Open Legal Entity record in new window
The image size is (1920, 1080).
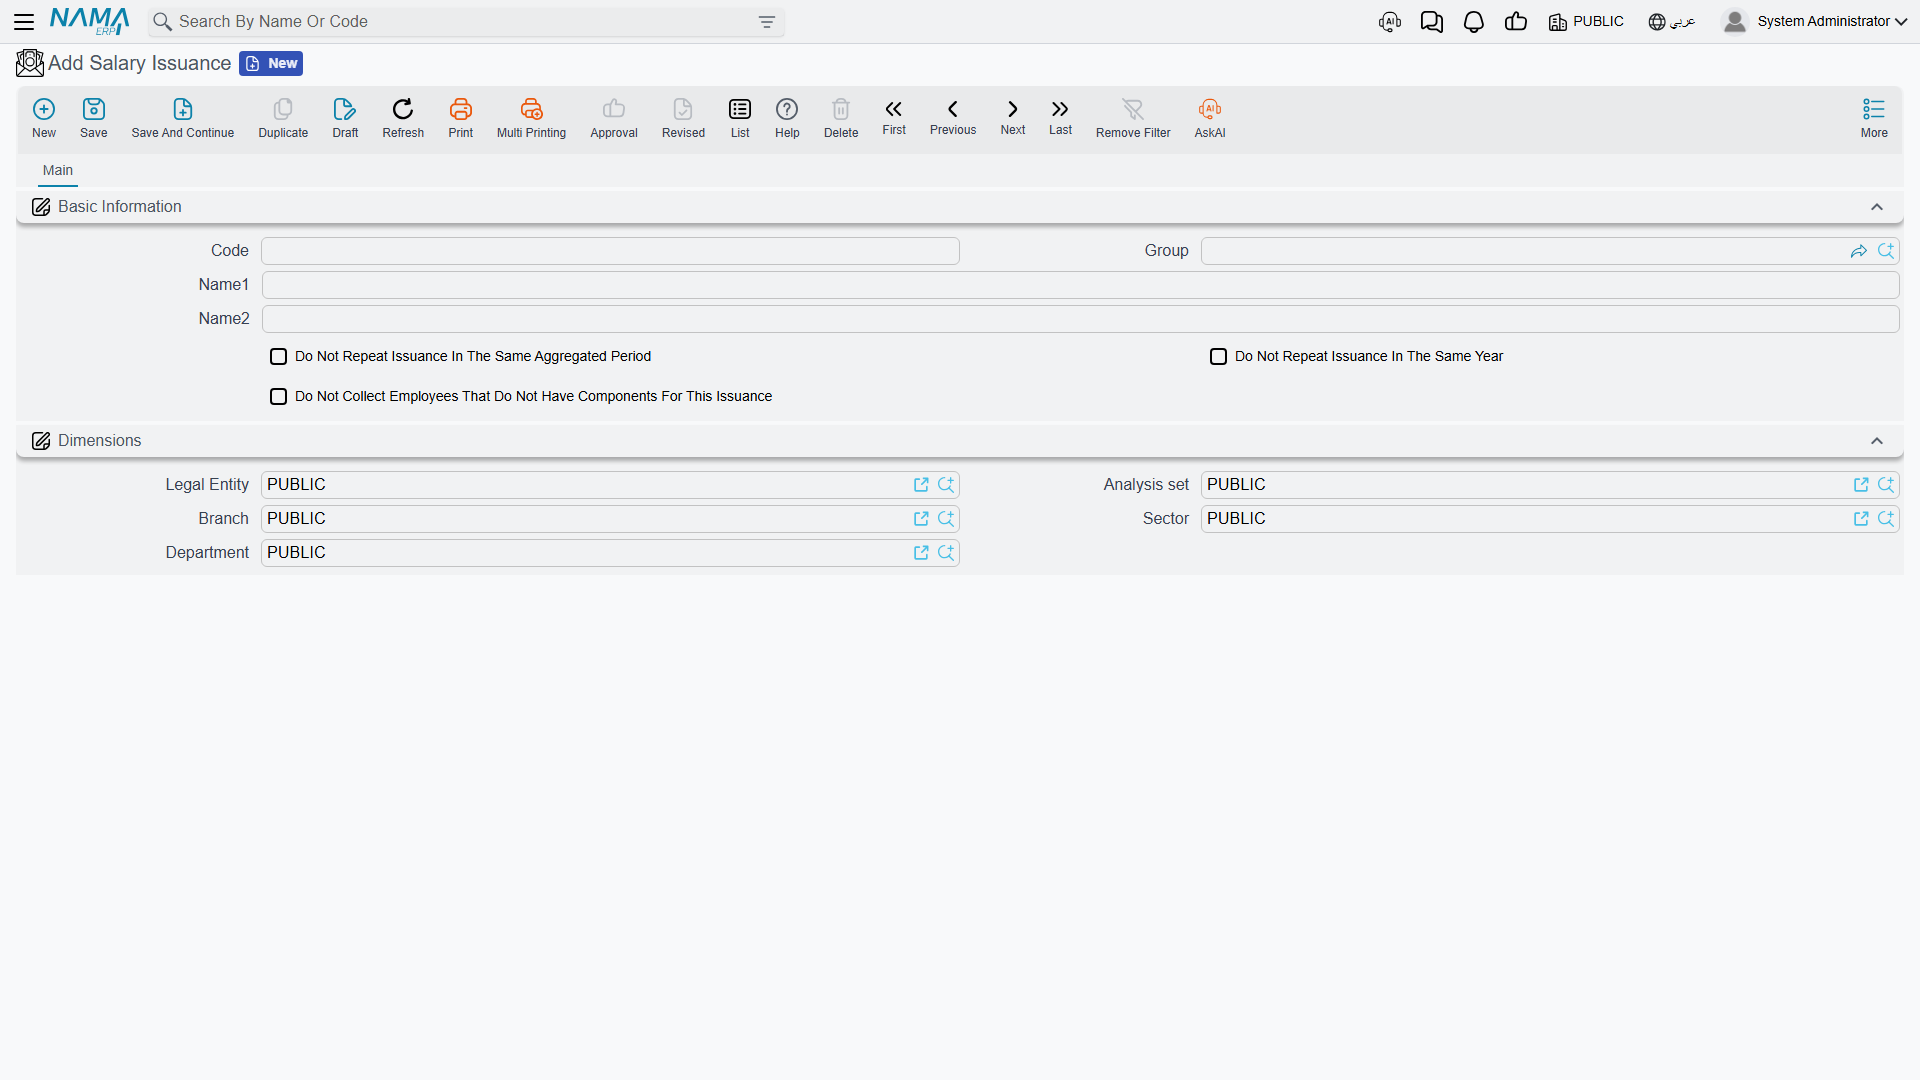pos(921,485)
